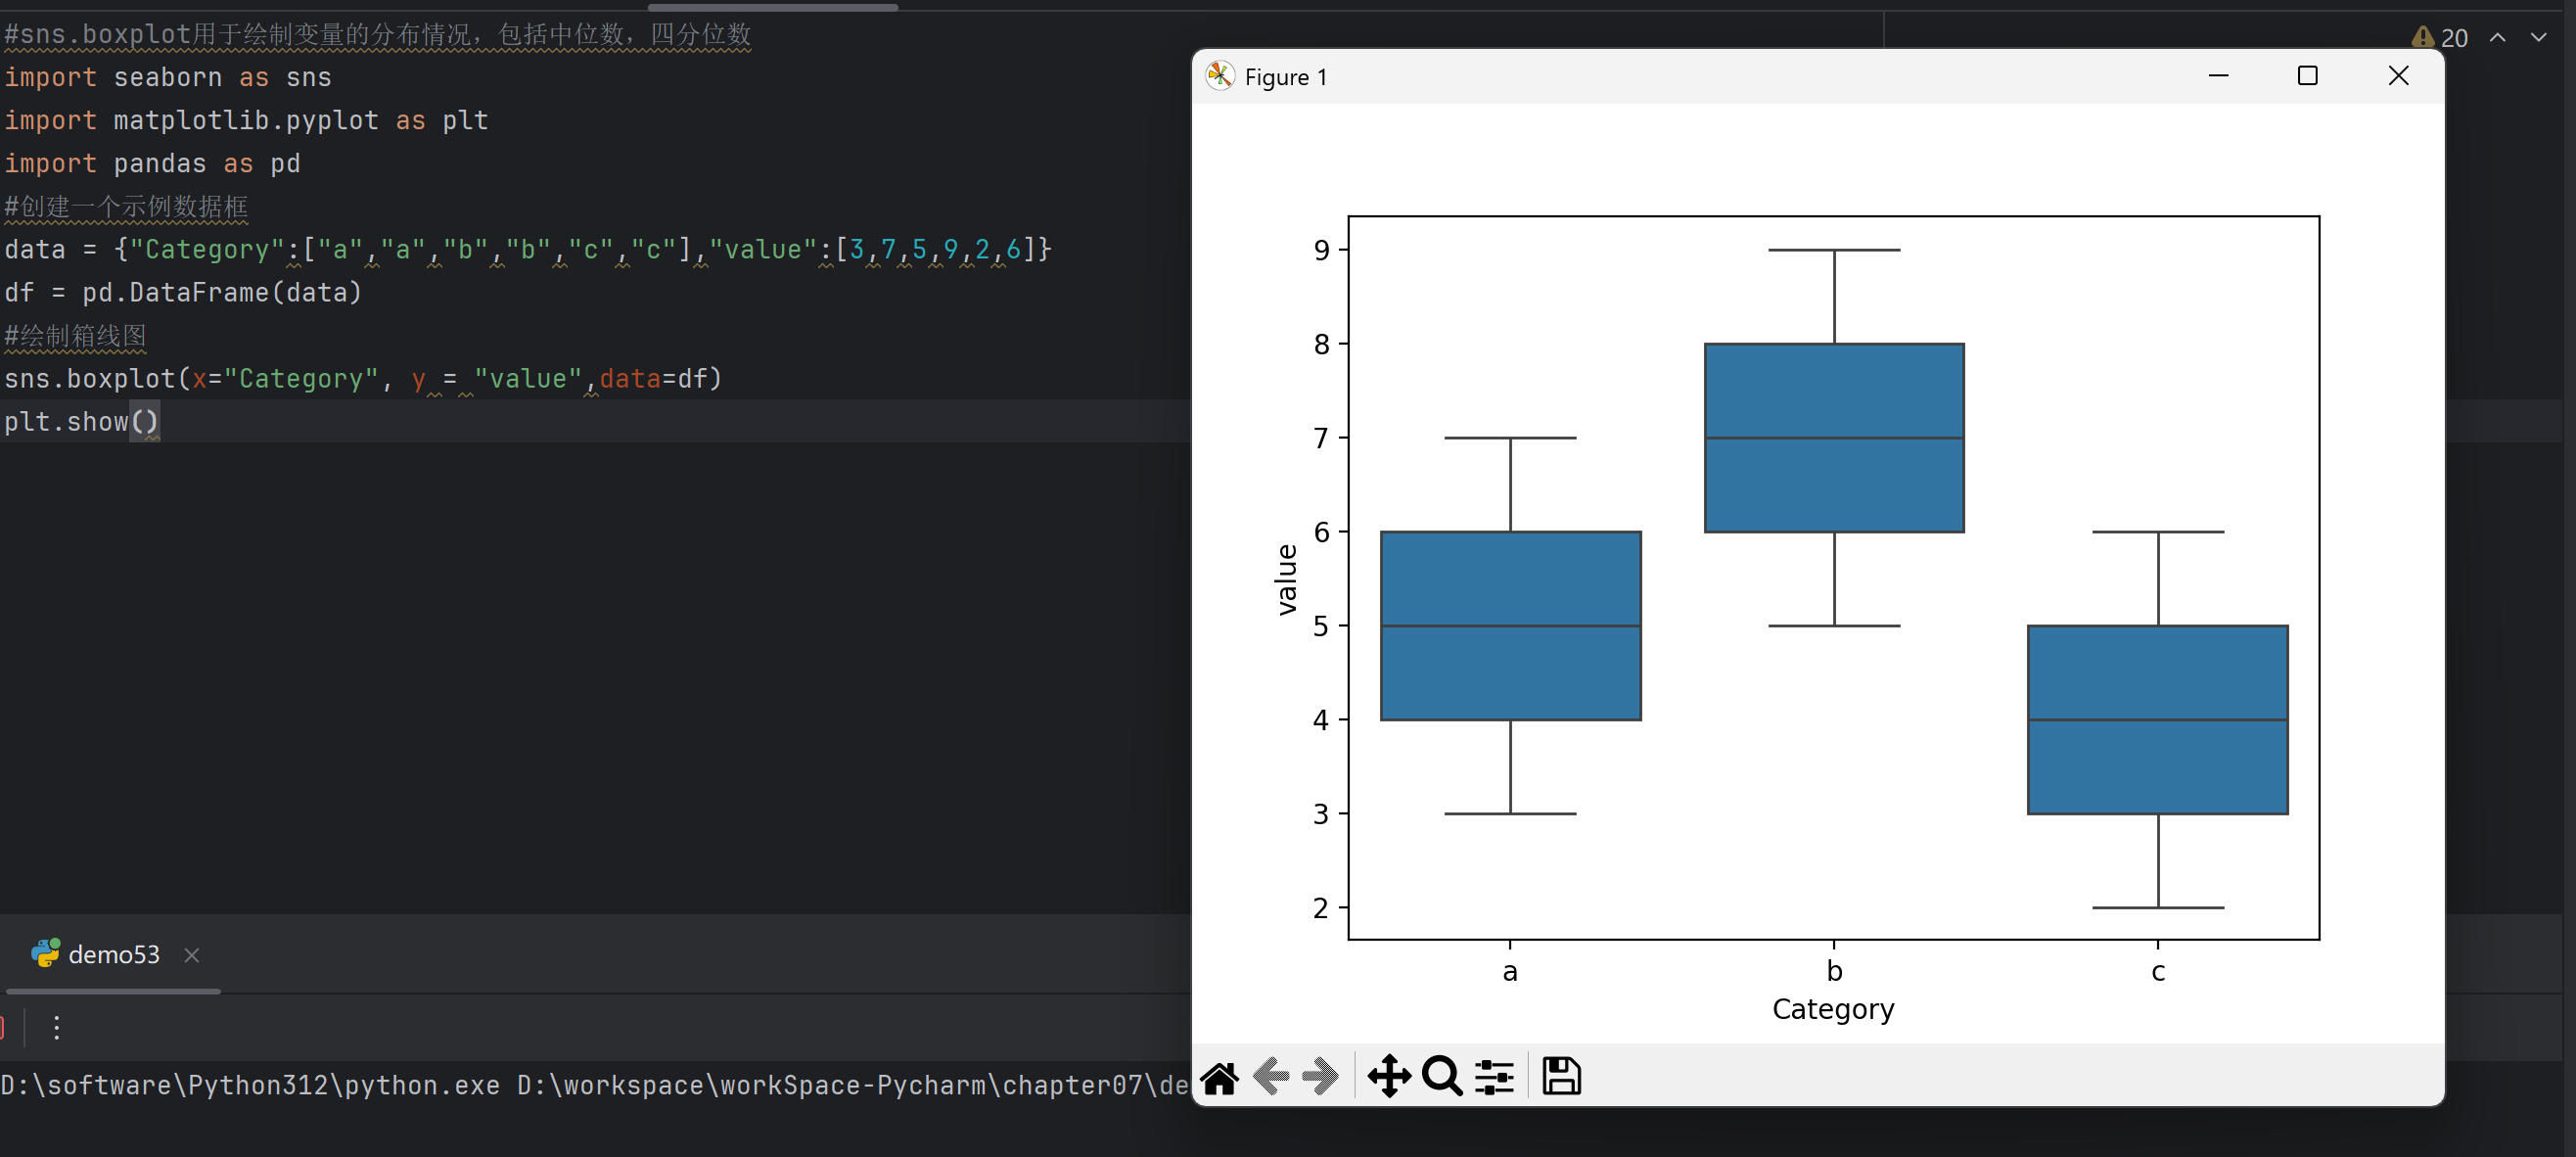Click the Back arrow in figure toolbar

(1270, 1077)
